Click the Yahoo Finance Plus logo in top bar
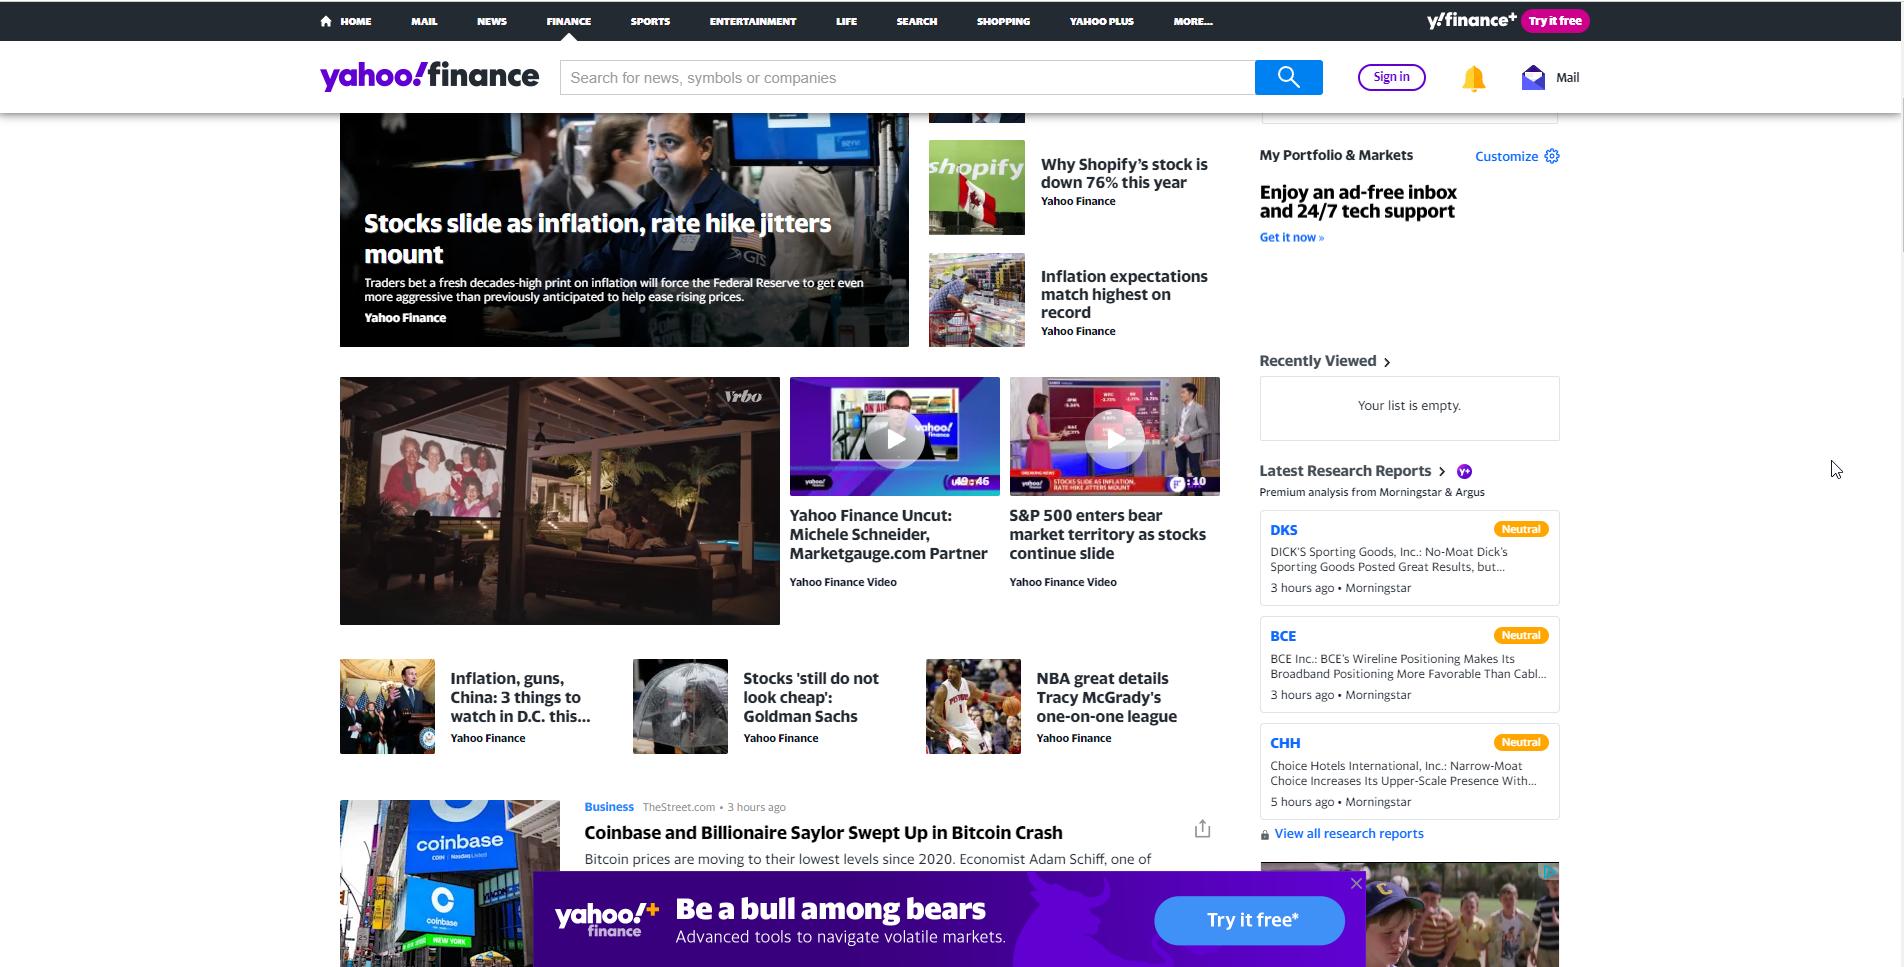 click(x=1471, y=21)
